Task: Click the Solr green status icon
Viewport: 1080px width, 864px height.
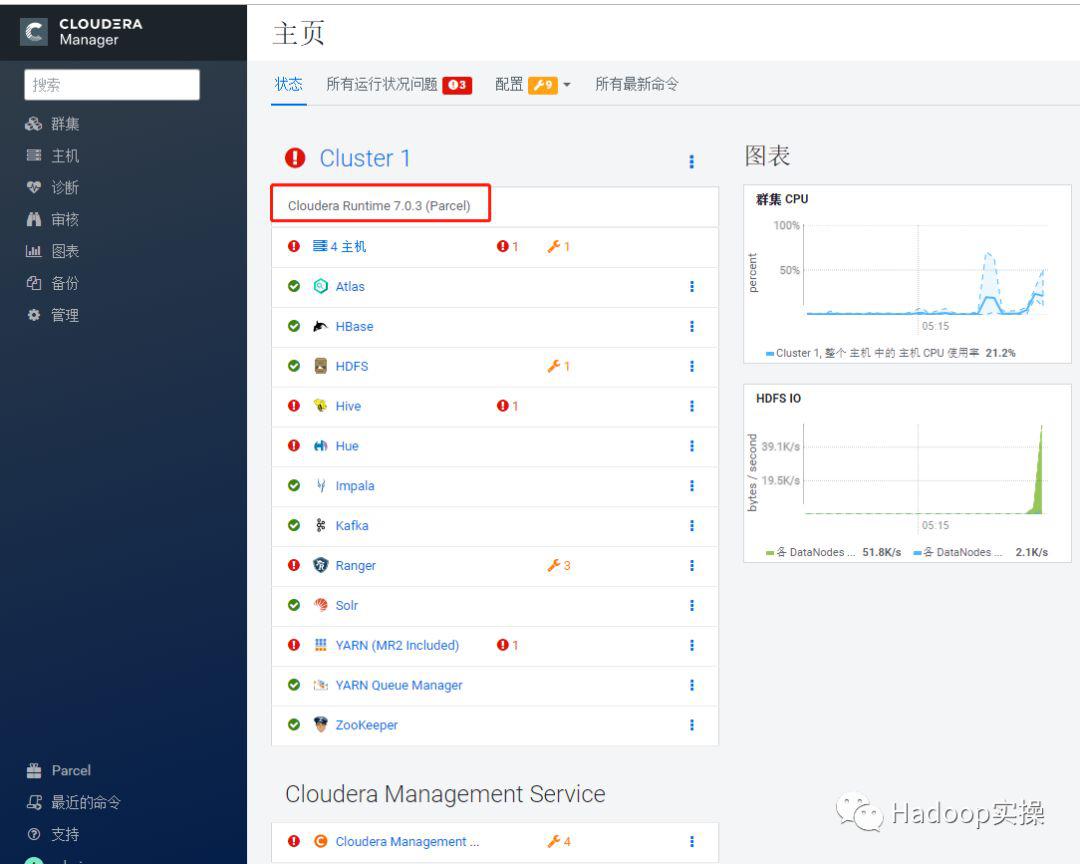Action: 294,605
